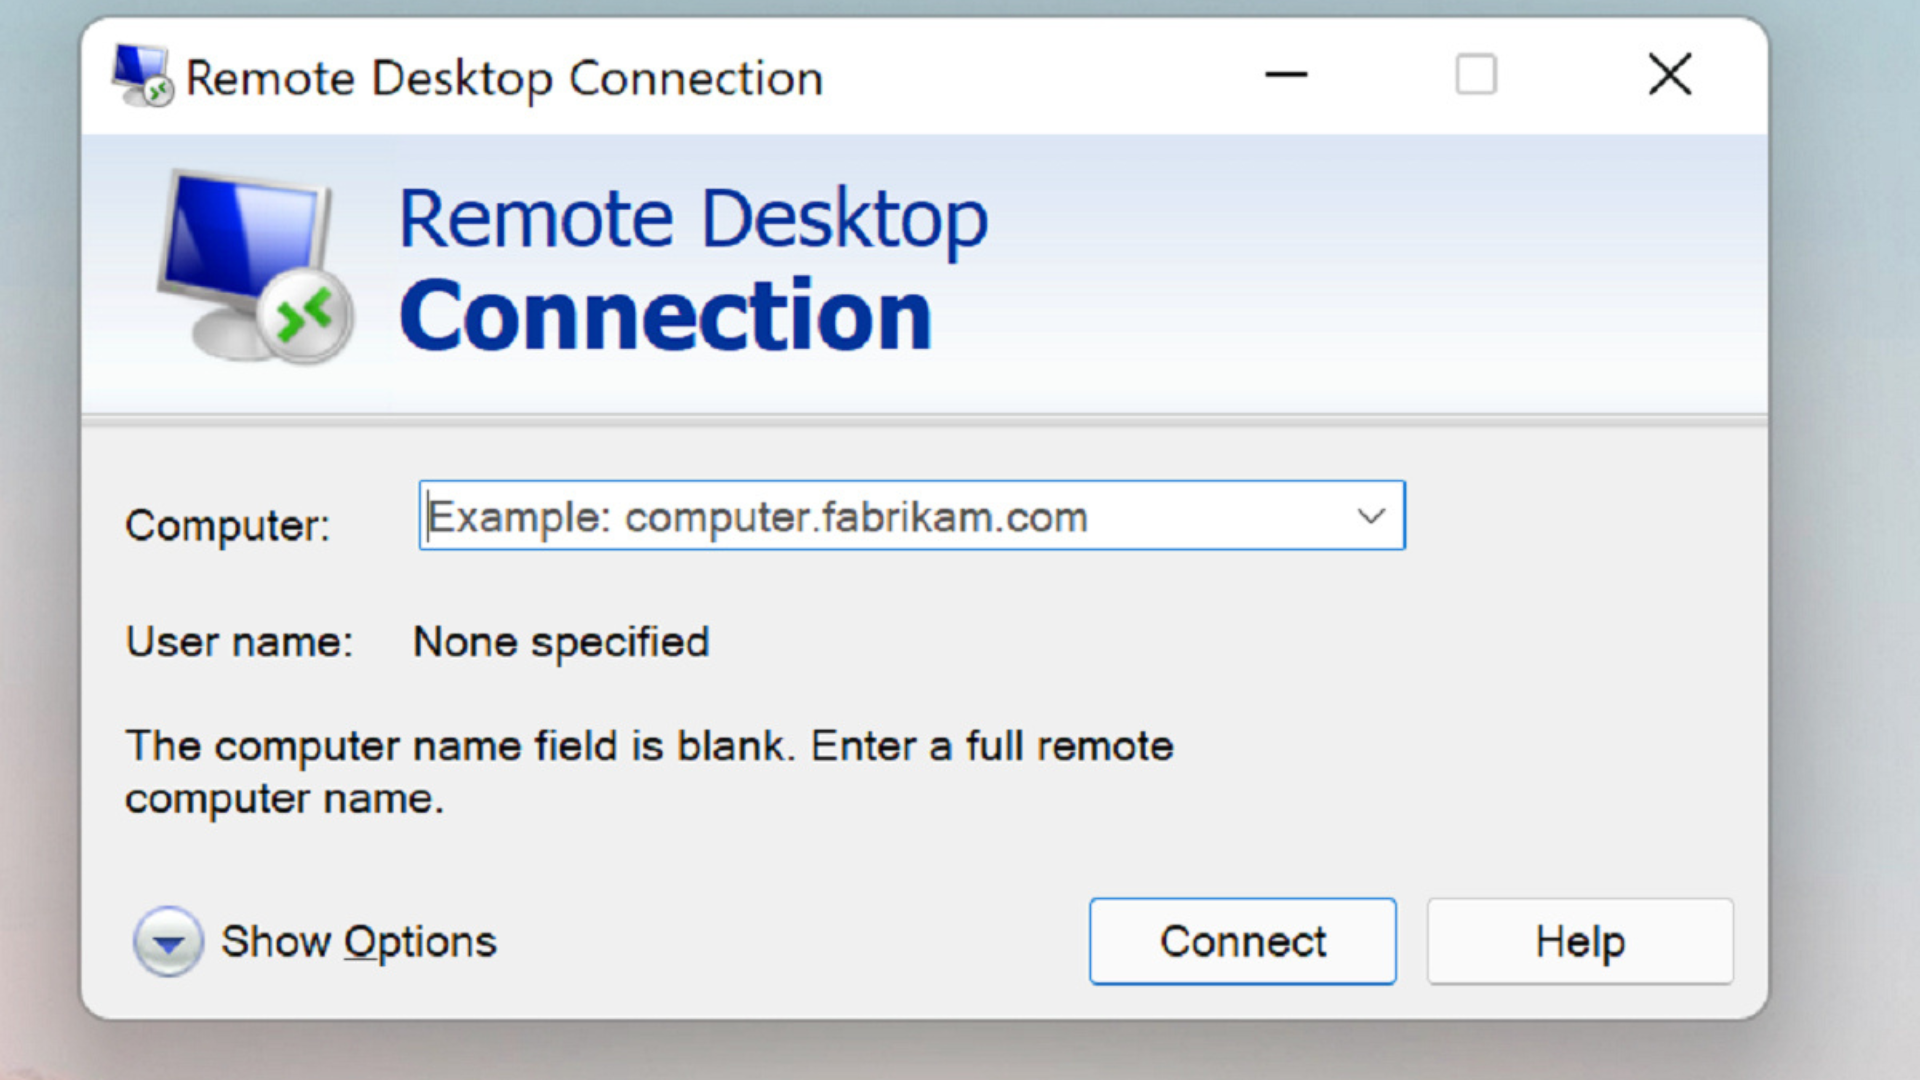Click the "None specified" user name value
Screen dimensions: 1920x1080
tap(561, 642)
